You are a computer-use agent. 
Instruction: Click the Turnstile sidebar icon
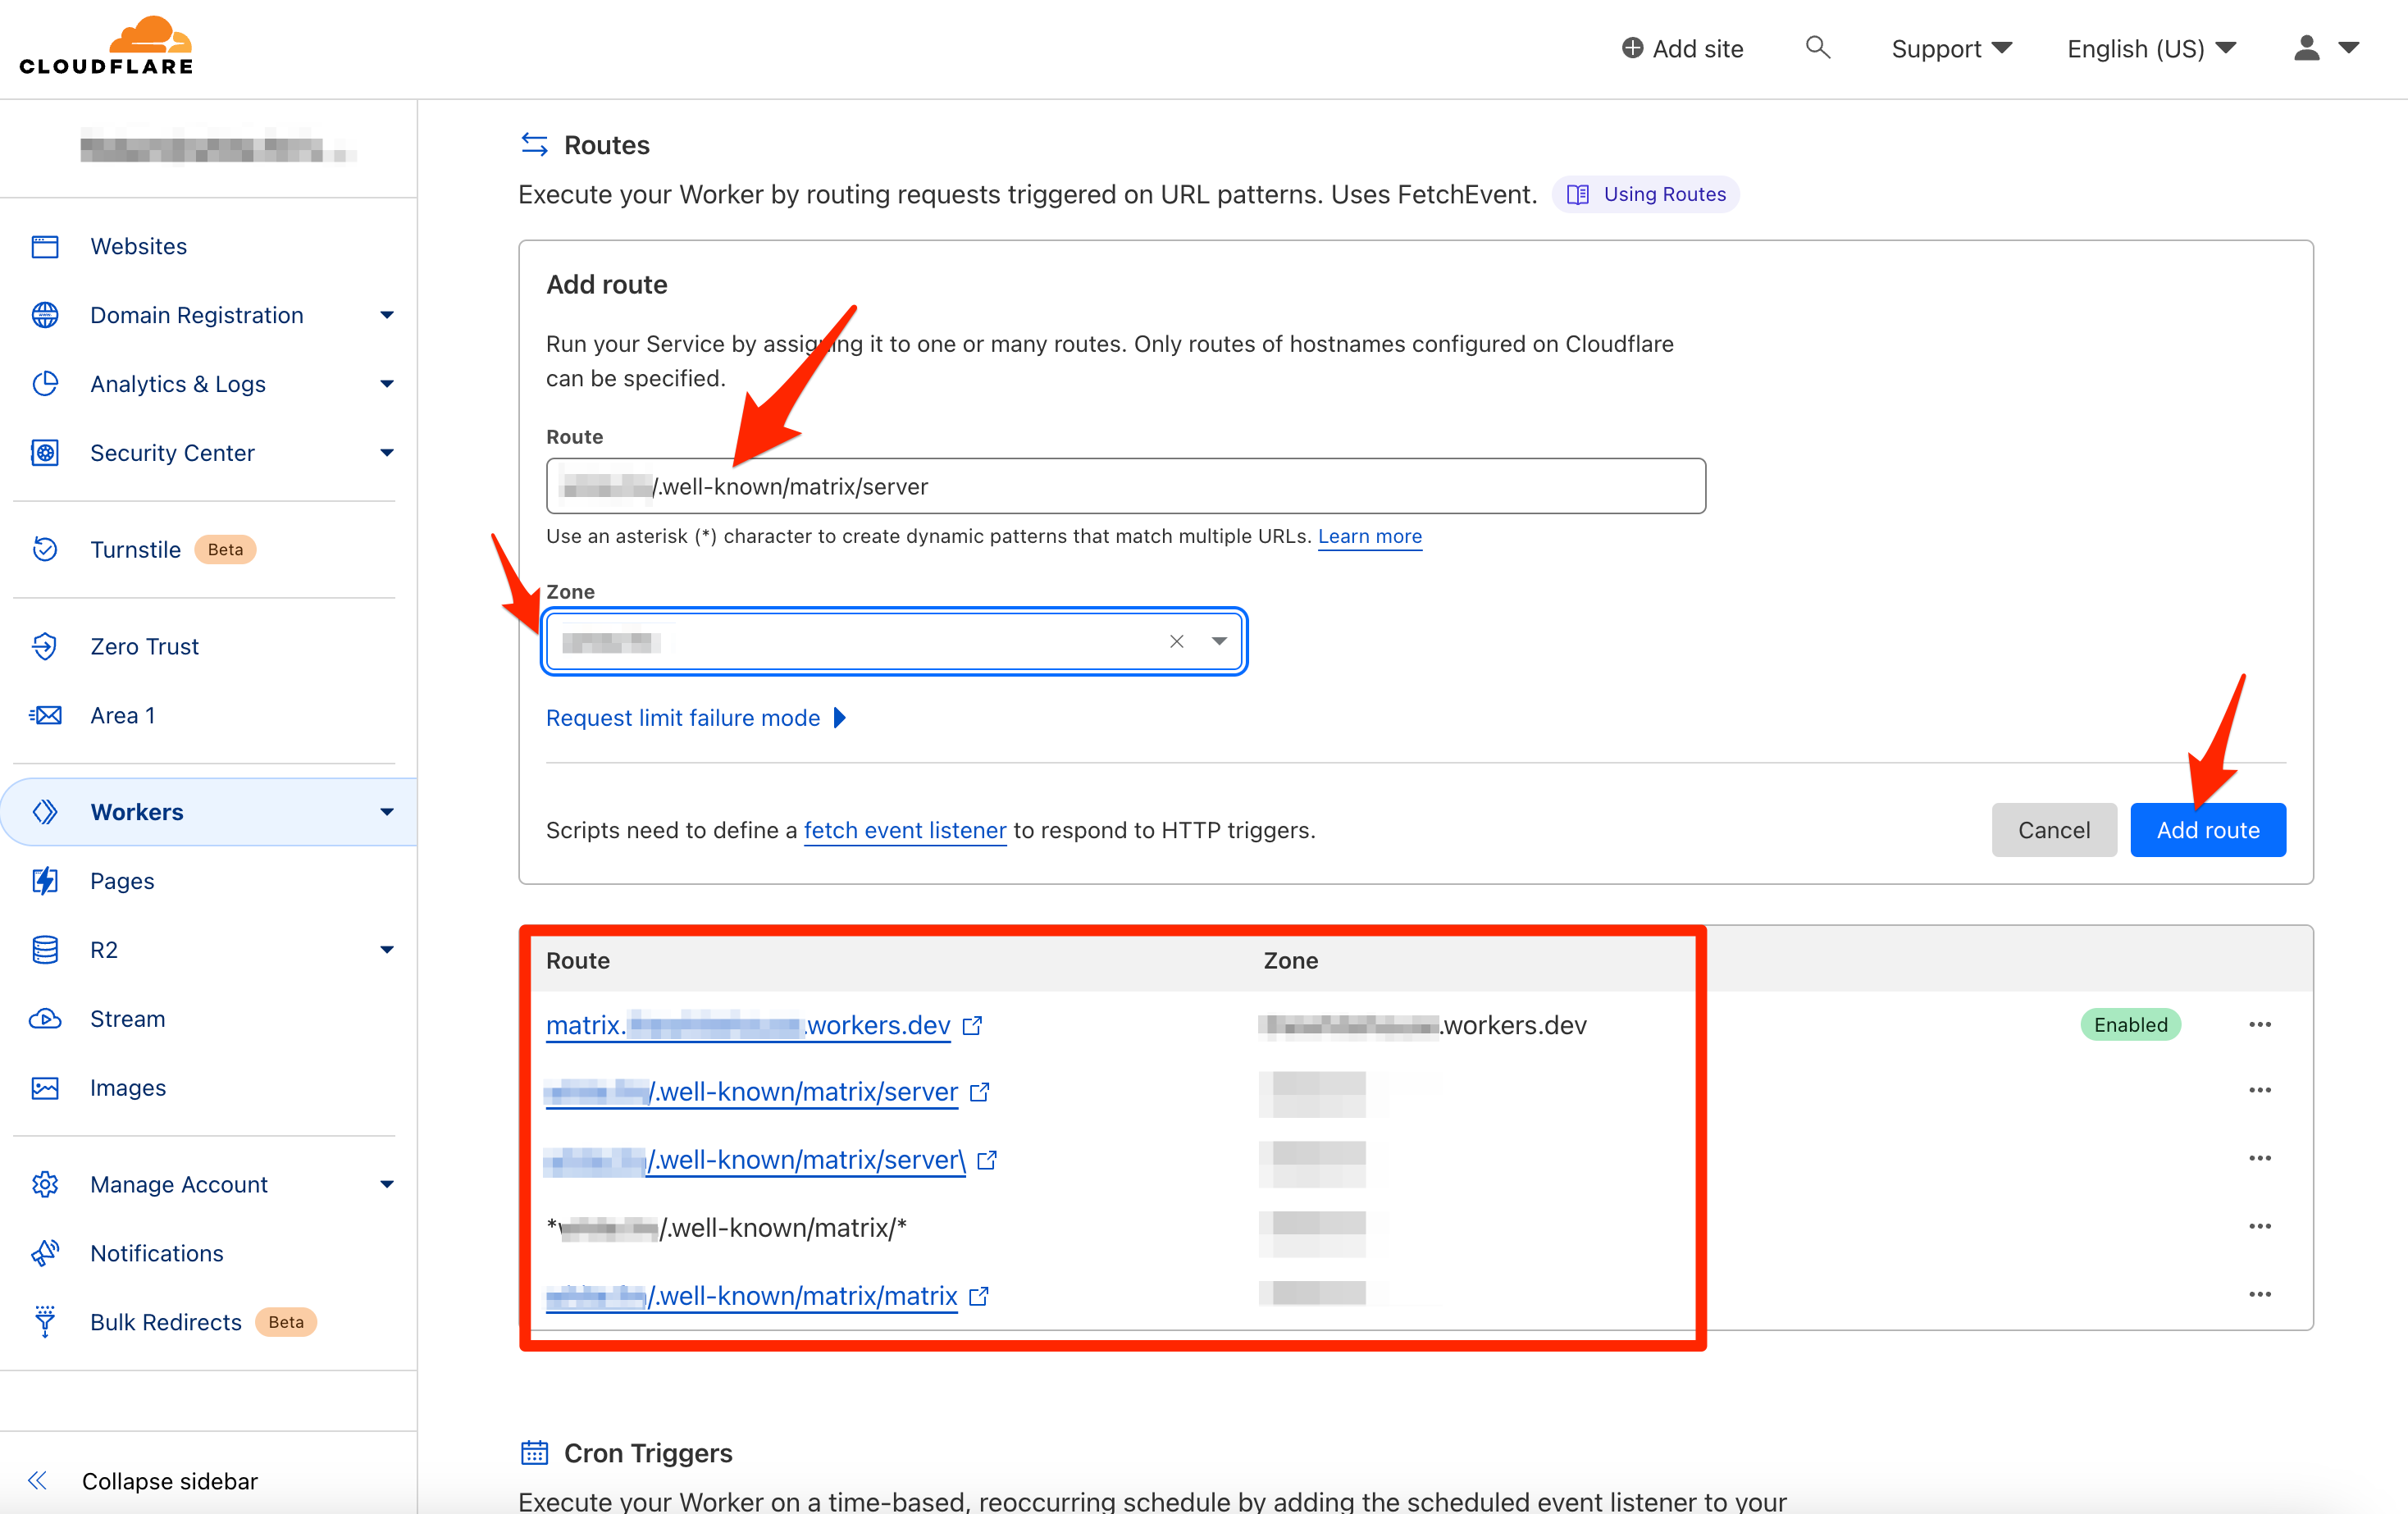45,549
